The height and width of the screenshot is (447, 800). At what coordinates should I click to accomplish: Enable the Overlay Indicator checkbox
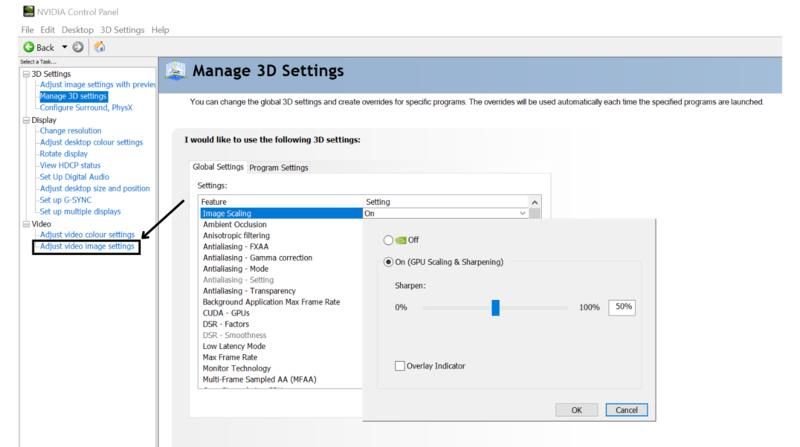point(400,366)
